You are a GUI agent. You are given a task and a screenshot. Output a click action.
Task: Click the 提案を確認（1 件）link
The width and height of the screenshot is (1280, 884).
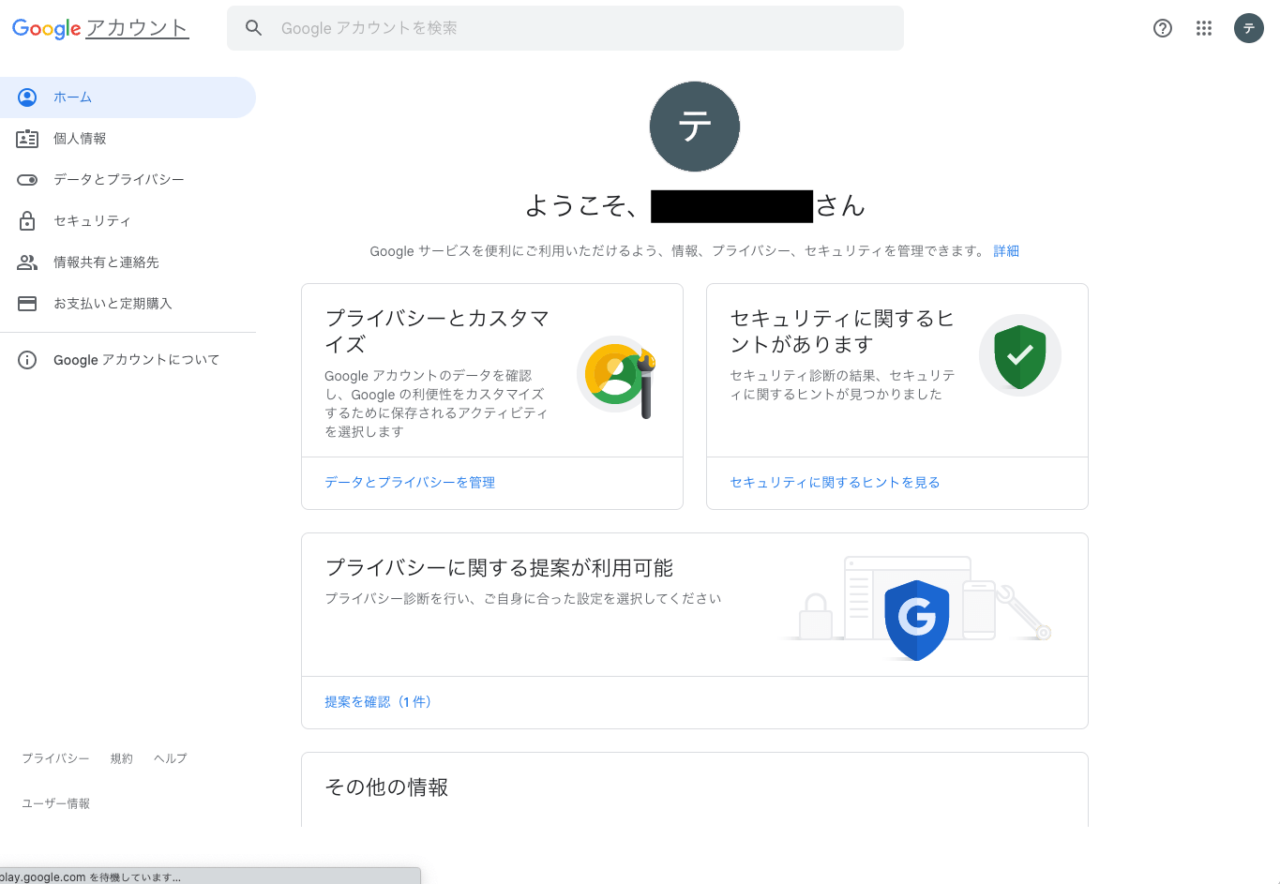tap(378, 702)
